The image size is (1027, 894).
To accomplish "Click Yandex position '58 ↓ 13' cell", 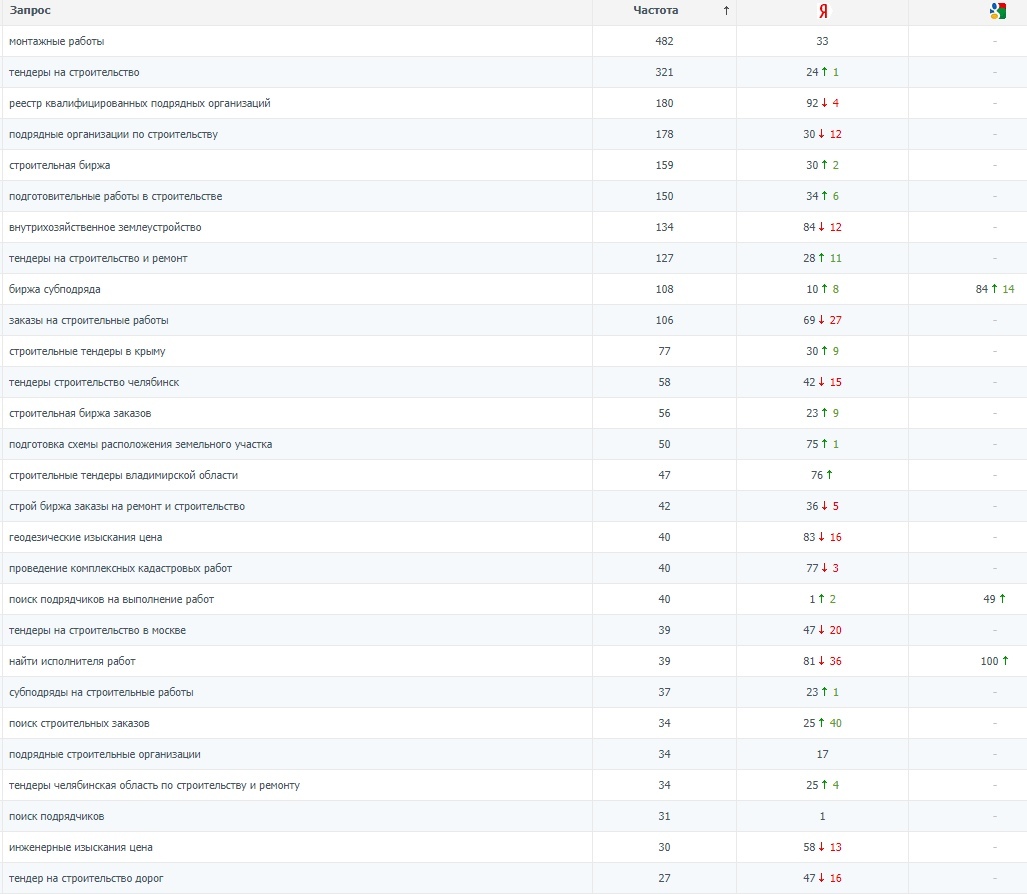I will 822,847.
